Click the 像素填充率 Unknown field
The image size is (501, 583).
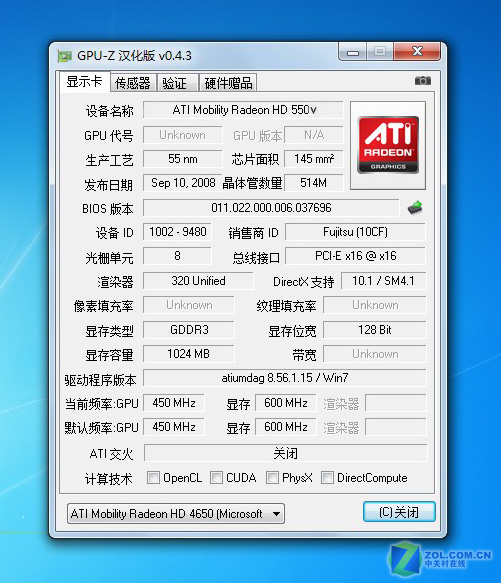coord(189,305)
